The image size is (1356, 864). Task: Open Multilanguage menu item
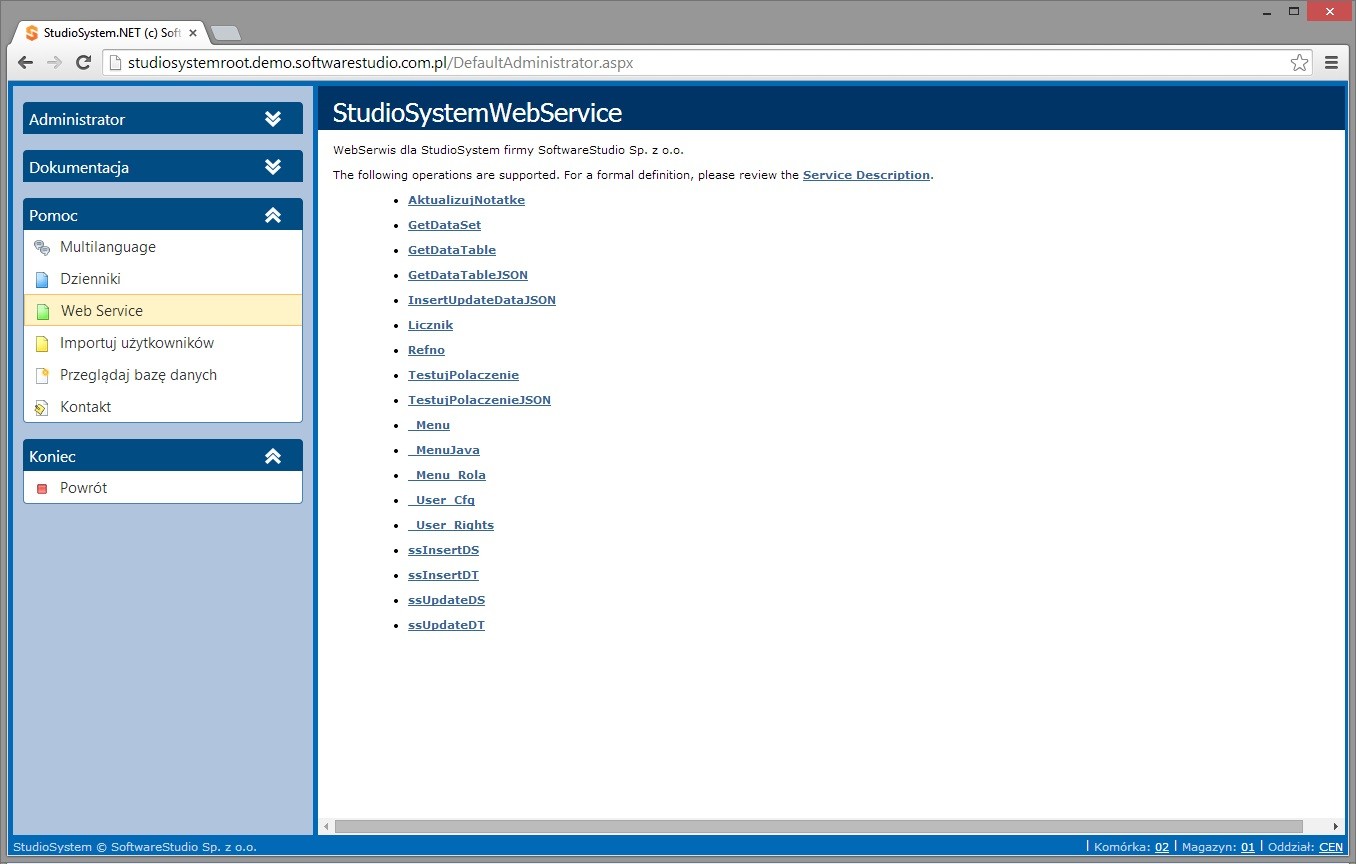point(163,247)
